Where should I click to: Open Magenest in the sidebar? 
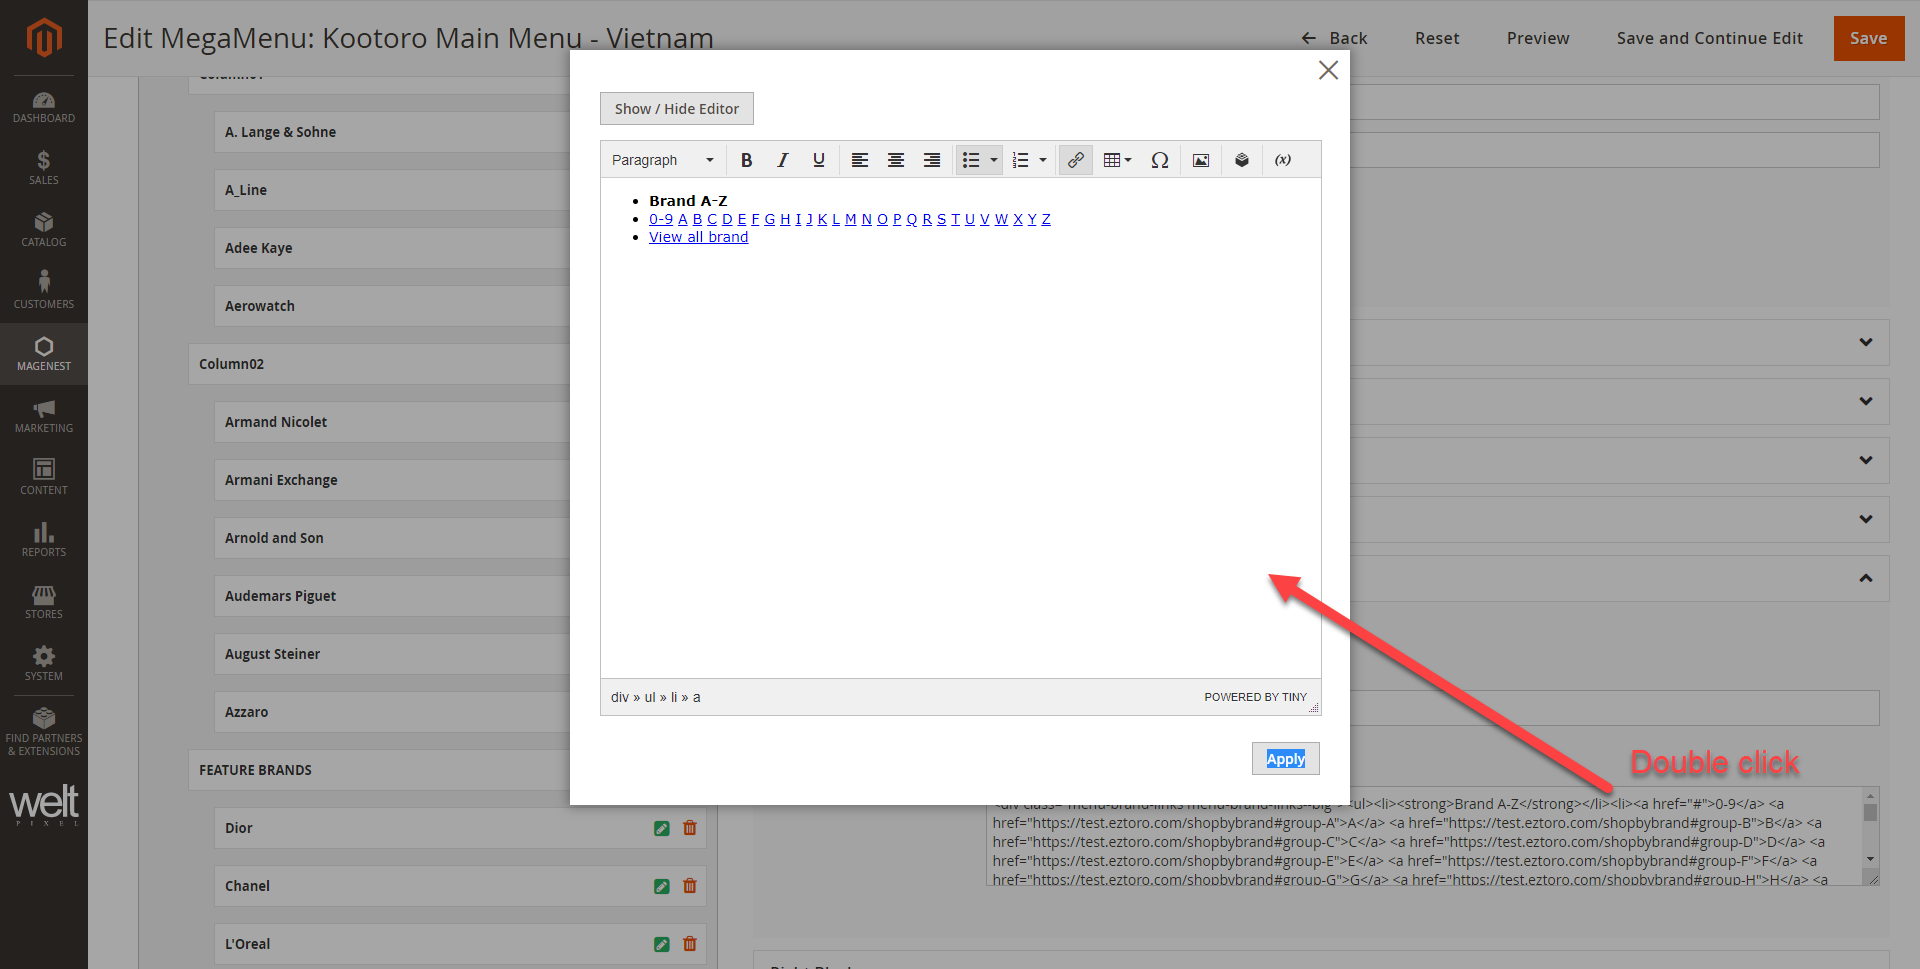click(44, 354)
